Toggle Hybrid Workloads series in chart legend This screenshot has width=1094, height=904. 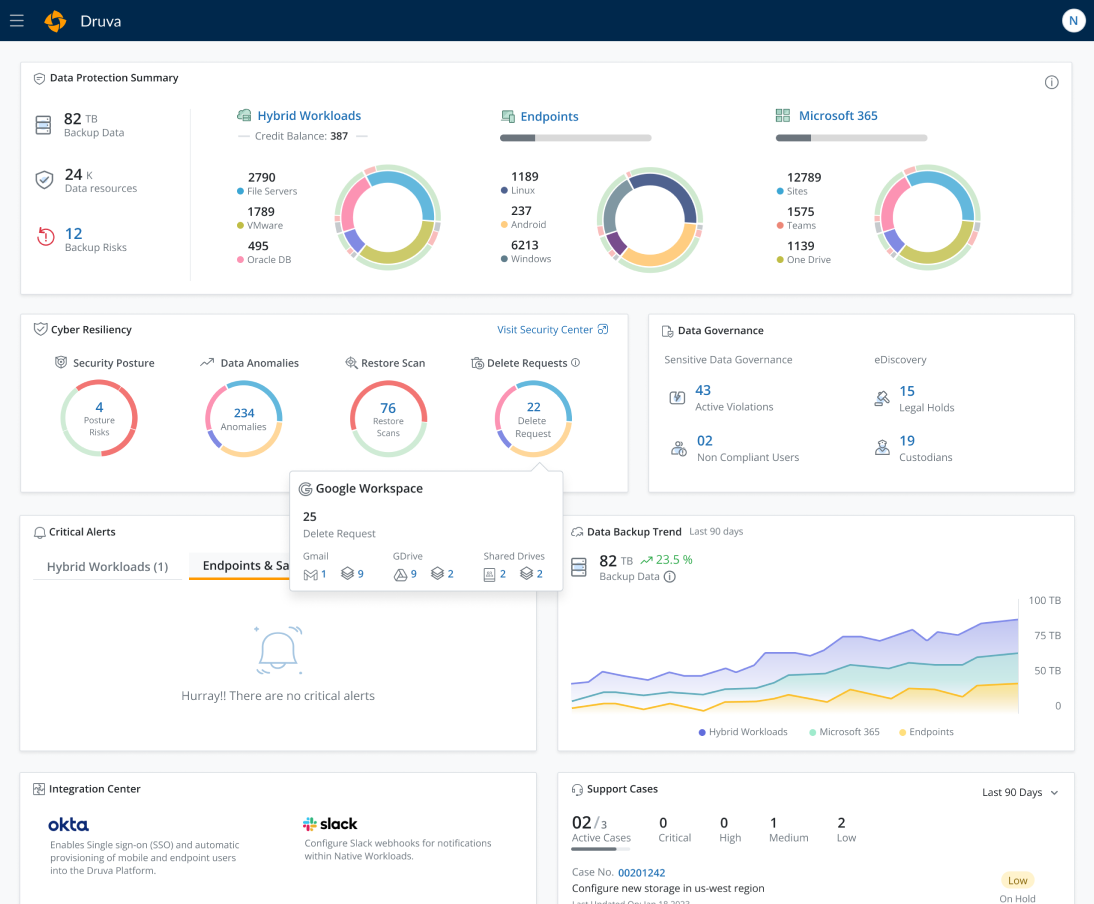742,732
